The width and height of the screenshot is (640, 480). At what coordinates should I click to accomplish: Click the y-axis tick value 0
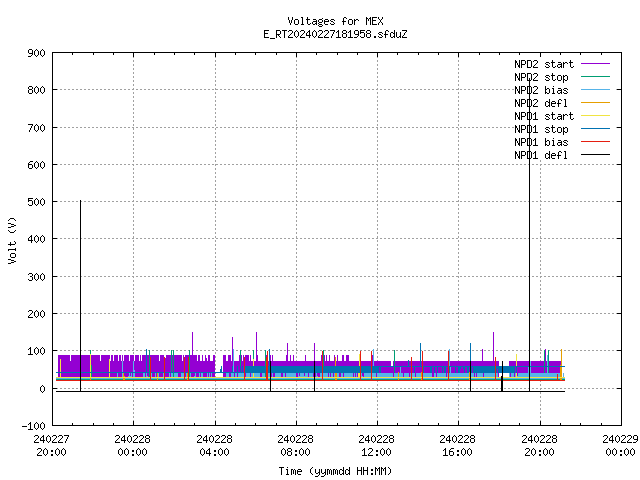click(42, 389)
